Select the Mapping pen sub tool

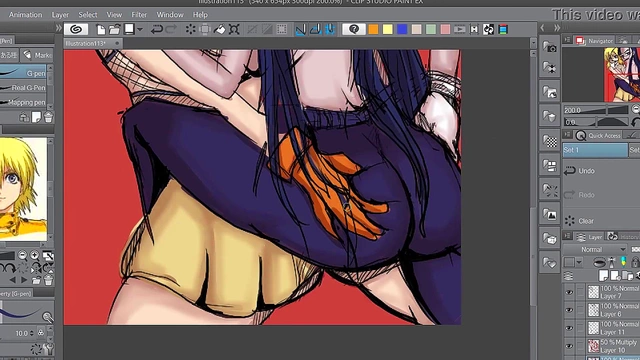pos(23,102)
